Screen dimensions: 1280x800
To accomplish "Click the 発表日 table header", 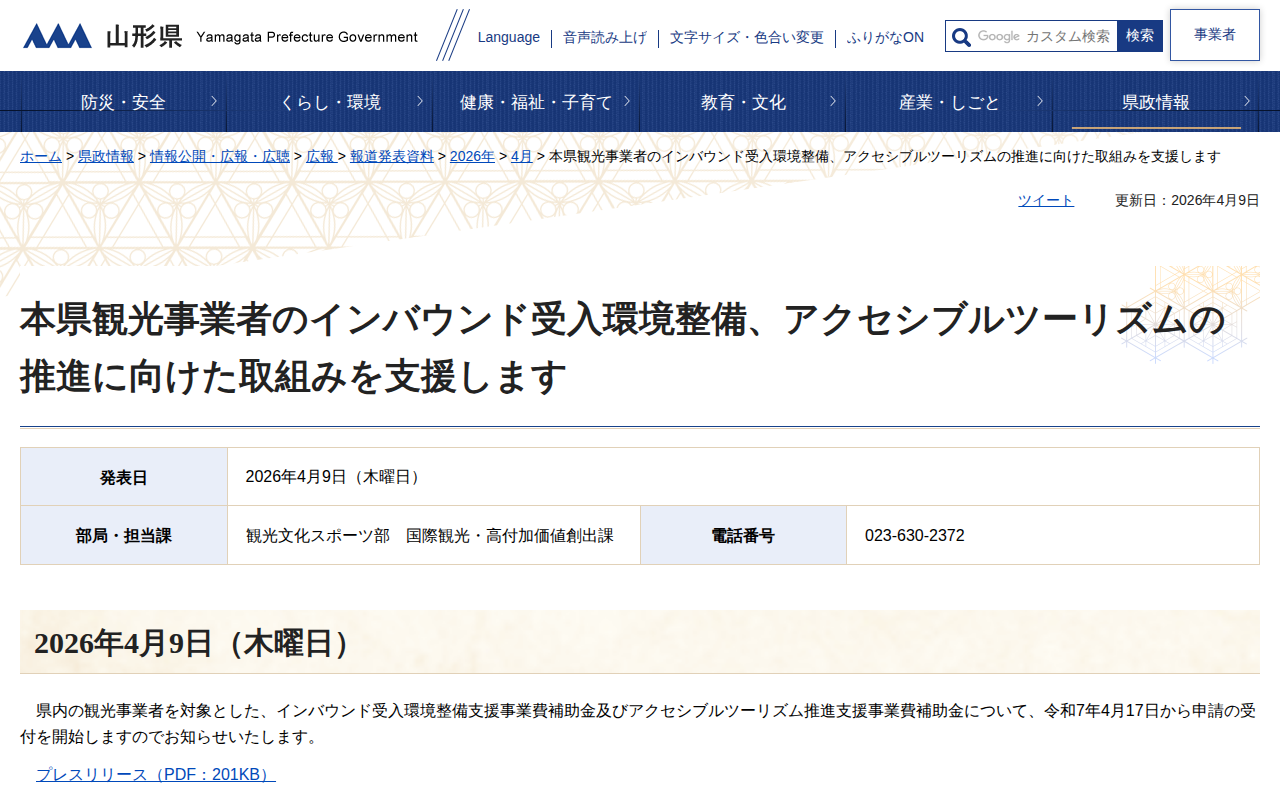I will pyautogui.click(x=124, y=477).
